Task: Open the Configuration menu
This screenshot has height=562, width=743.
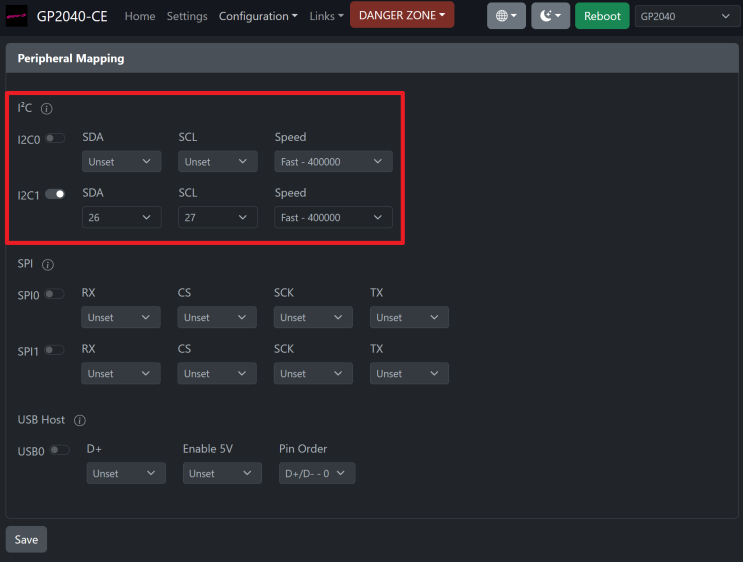Action: (257, 16)
